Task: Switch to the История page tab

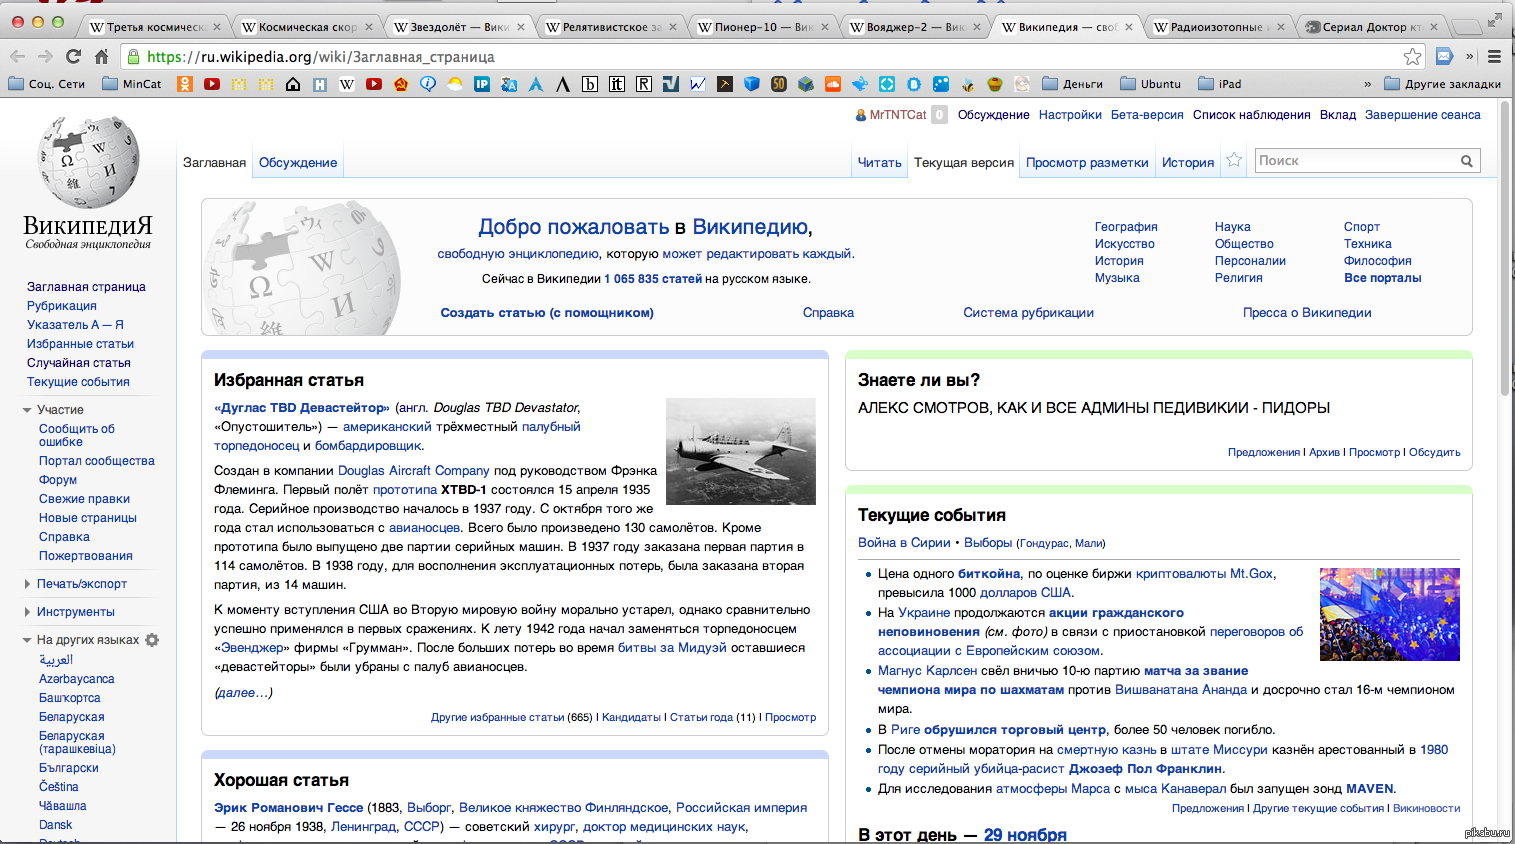Action: pos(1187,162)
